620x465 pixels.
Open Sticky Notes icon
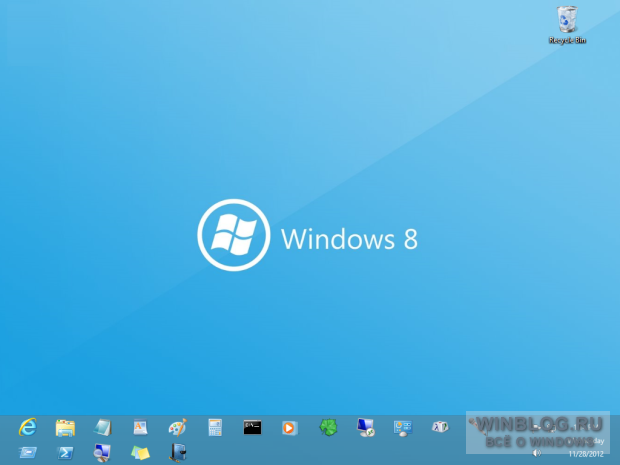[x=140, y=453]
